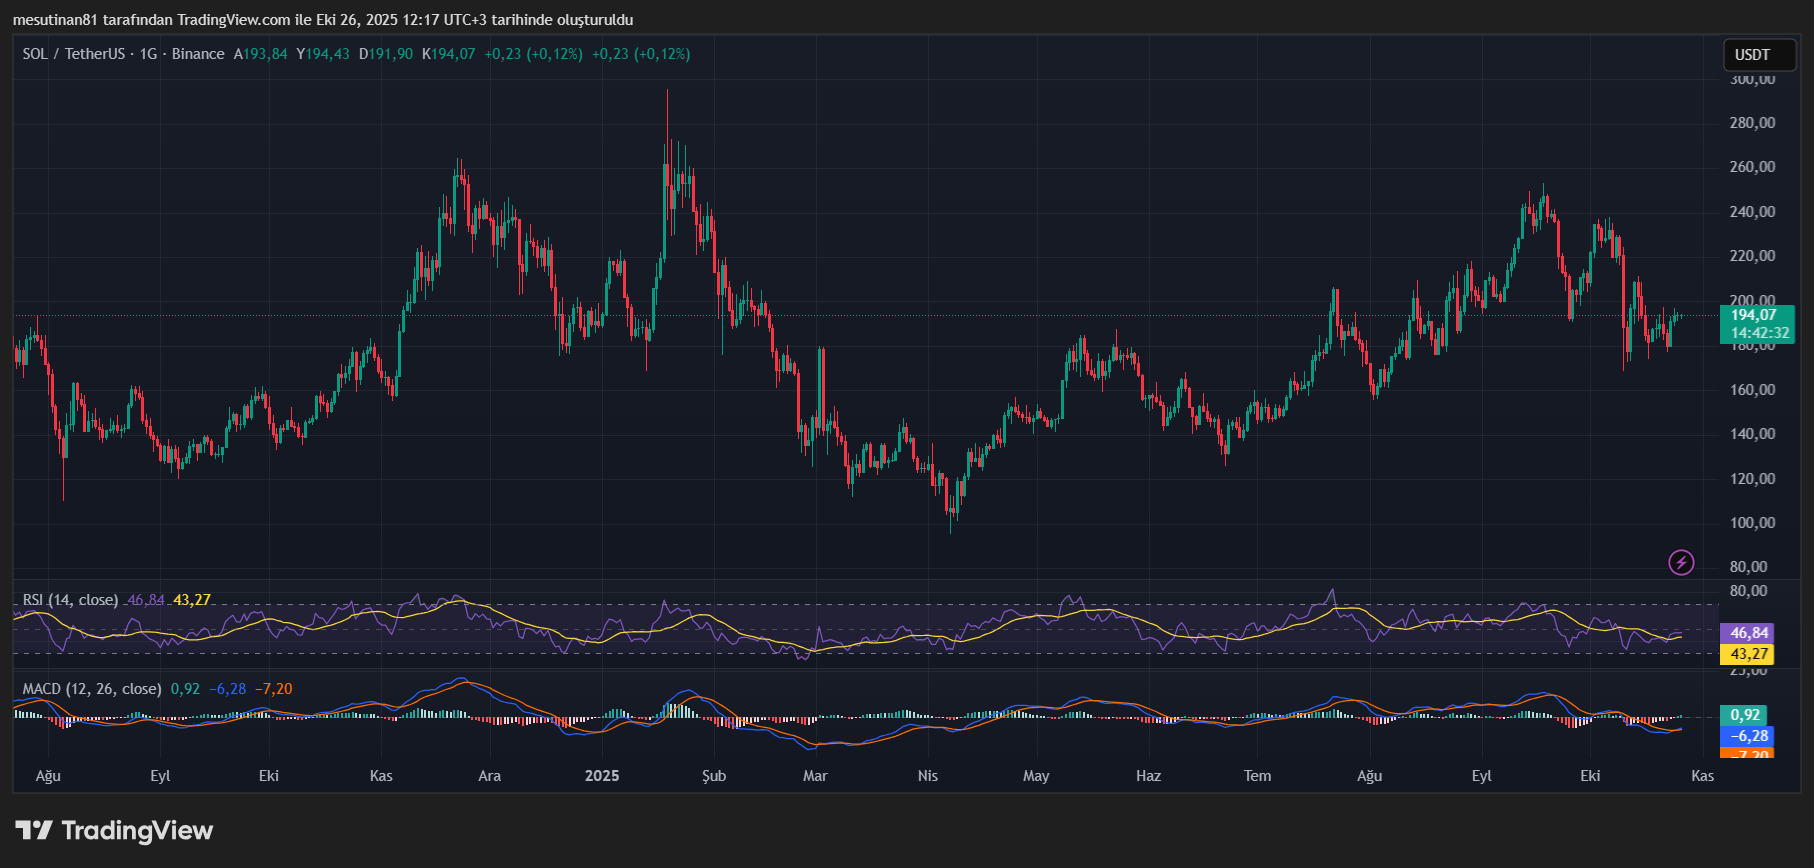
Task: Click the purple RSI value tag 46,84
Action: 1749,633
